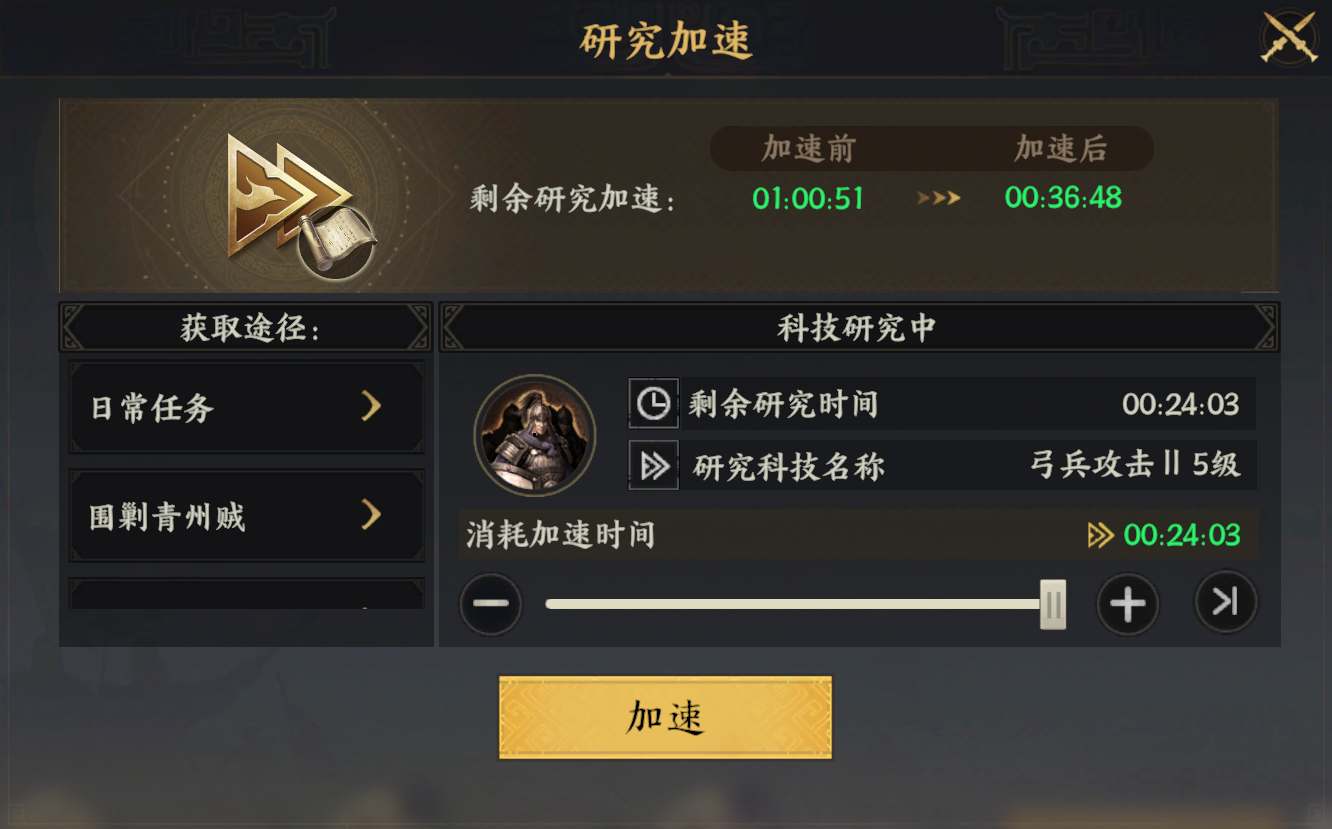Screen dimensions: 1332x829
Task: Click the small gold arrows before 00:24:03
Action: click(1100, 536)
